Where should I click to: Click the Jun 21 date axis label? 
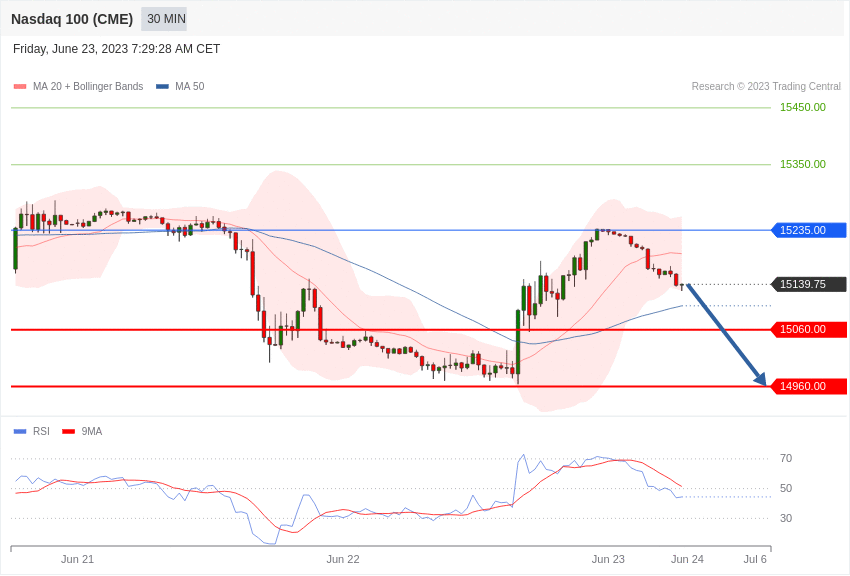78,559
